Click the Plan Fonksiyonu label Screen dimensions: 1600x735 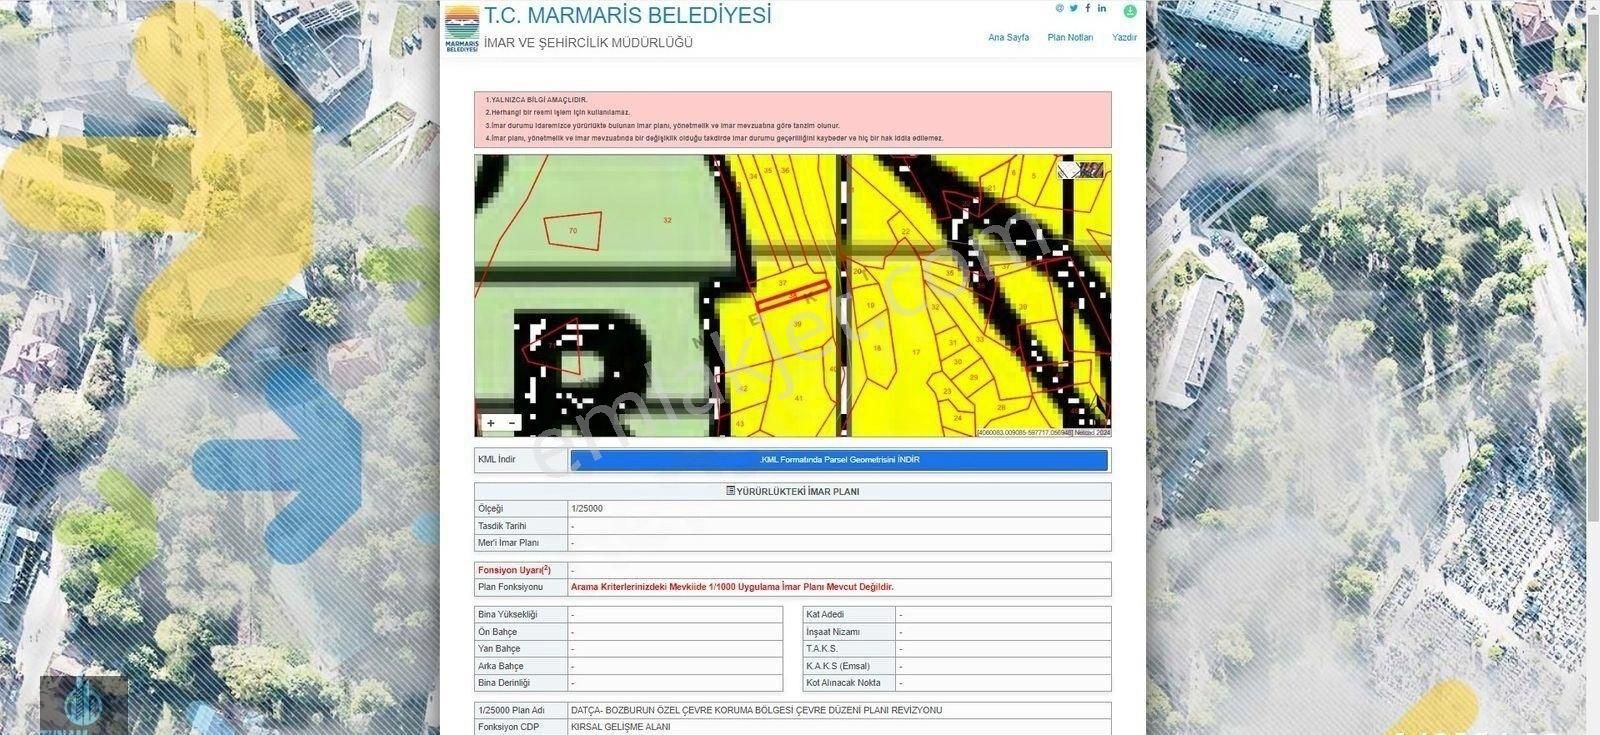point(510,587)
